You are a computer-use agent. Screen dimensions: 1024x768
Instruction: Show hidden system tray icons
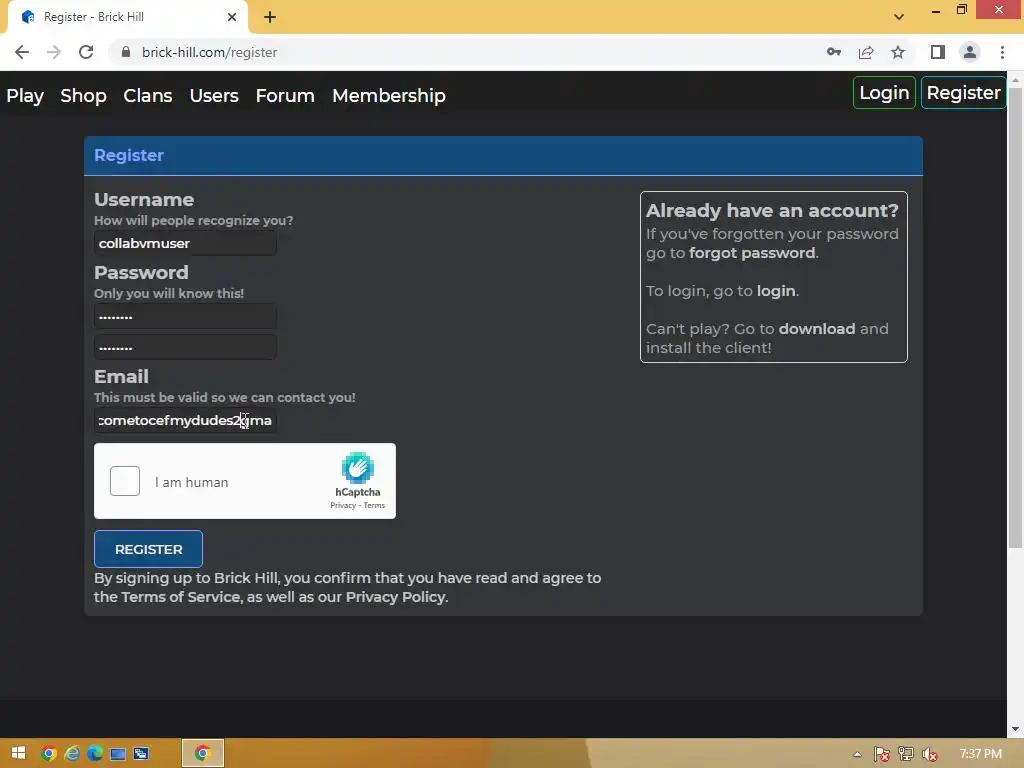tap(857, 754)
